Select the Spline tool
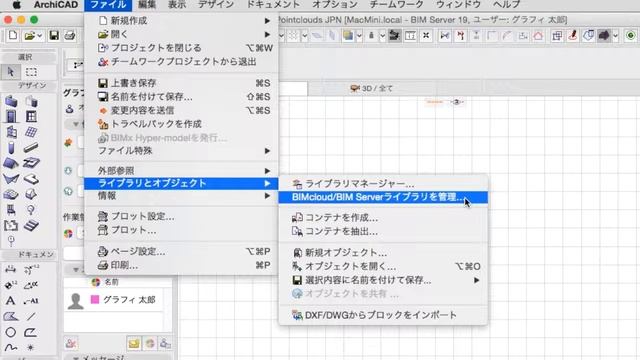This screenshot has width=640, height=360. [x=11, y=348]
